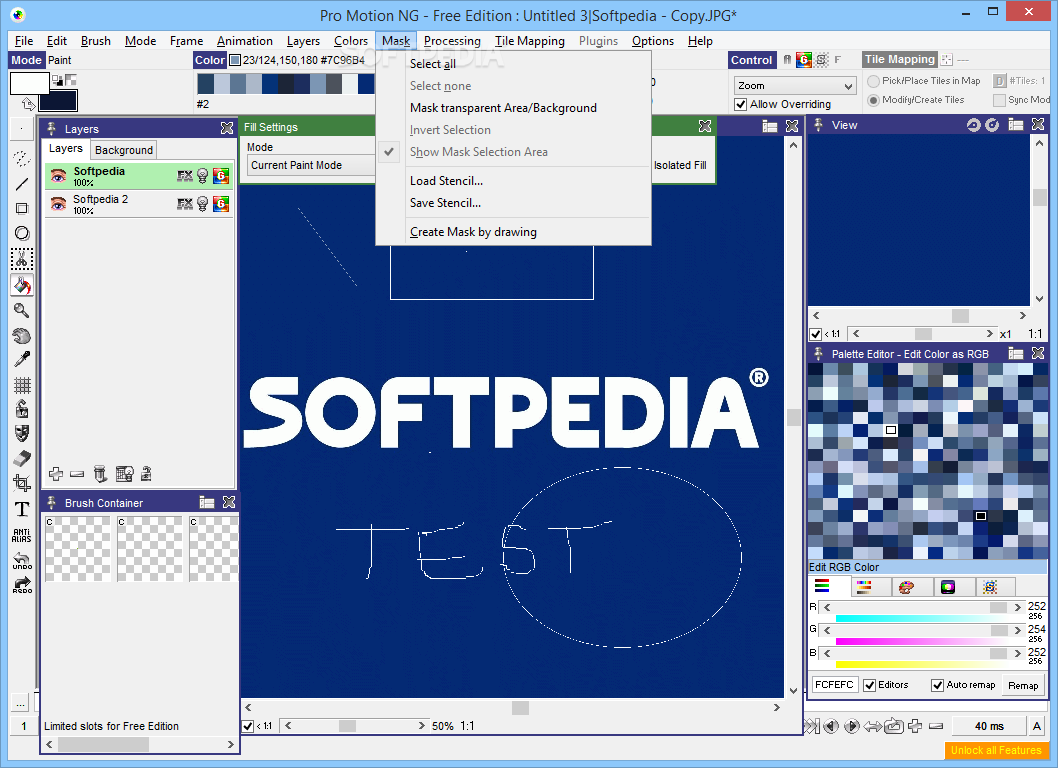Viewport: 1058px width, 768px height.
Task: Choose Create Mask by drawing
Action: click(x=473, y=232)
